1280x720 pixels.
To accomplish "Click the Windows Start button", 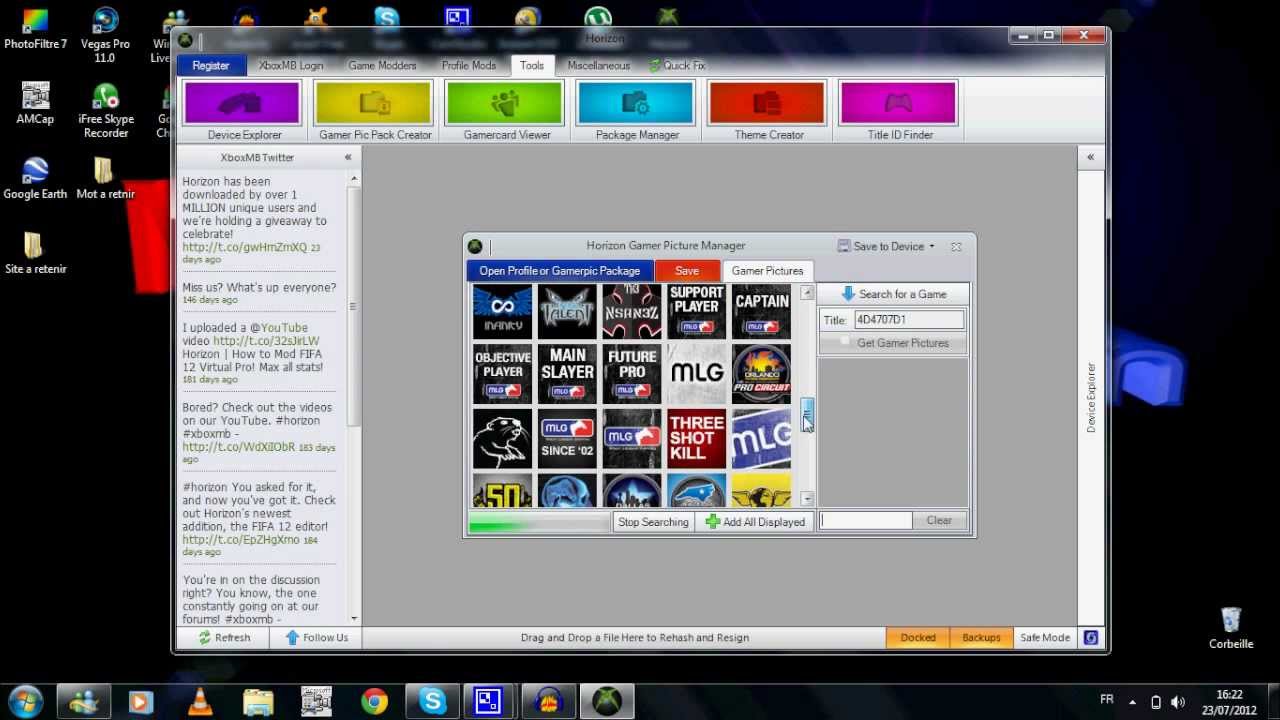I will click(25, 701).
